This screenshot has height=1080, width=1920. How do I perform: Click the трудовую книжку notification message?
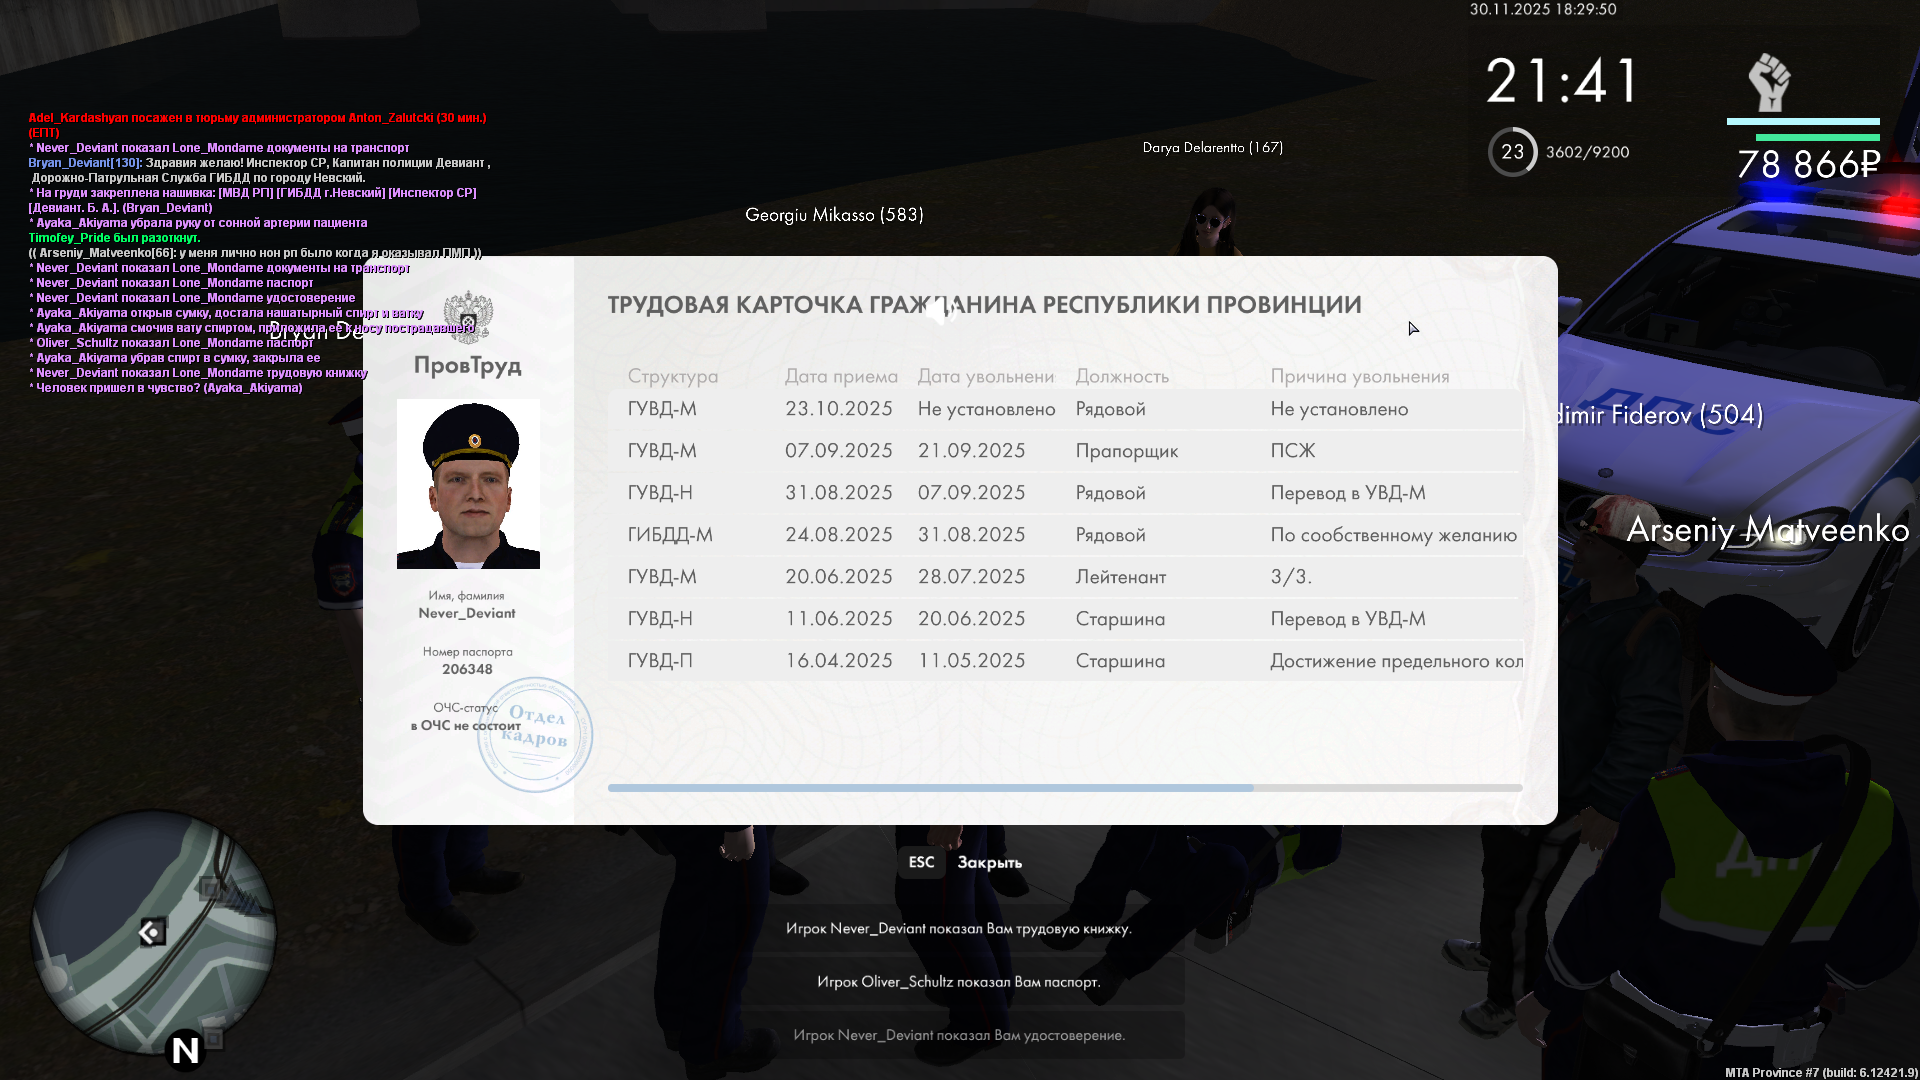958,928
